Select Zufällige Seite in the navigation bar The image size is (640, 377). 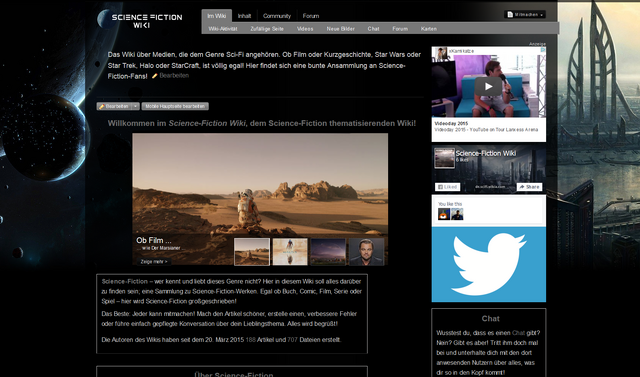[267, 29]
